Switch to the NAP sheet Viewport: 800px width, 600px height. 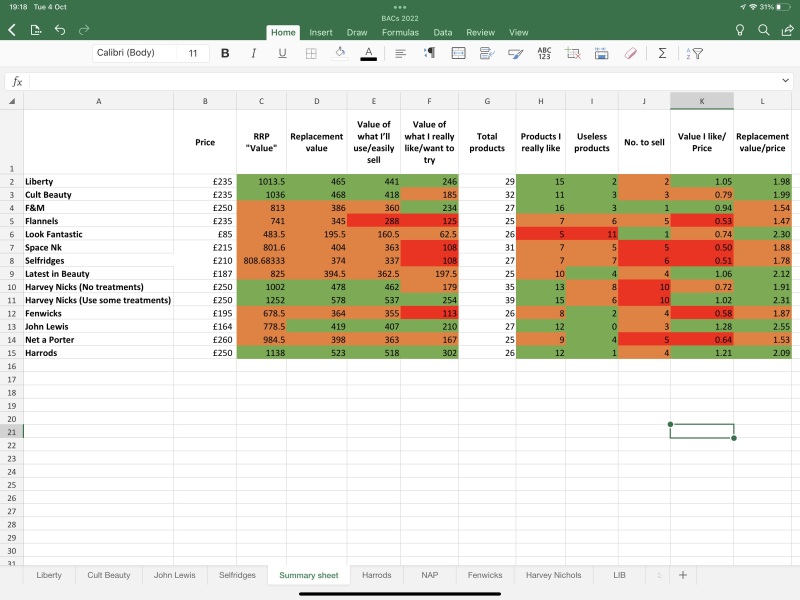430,575
